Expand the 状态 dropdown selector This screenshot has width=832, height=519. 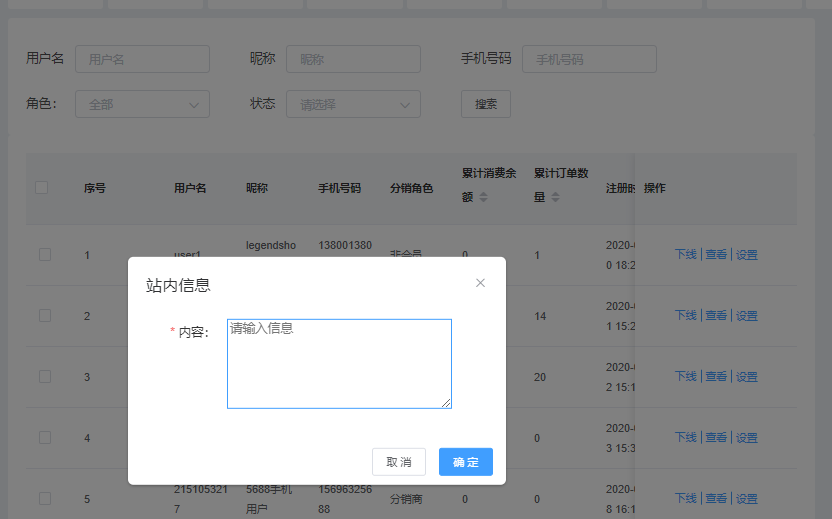coord(353,104)
